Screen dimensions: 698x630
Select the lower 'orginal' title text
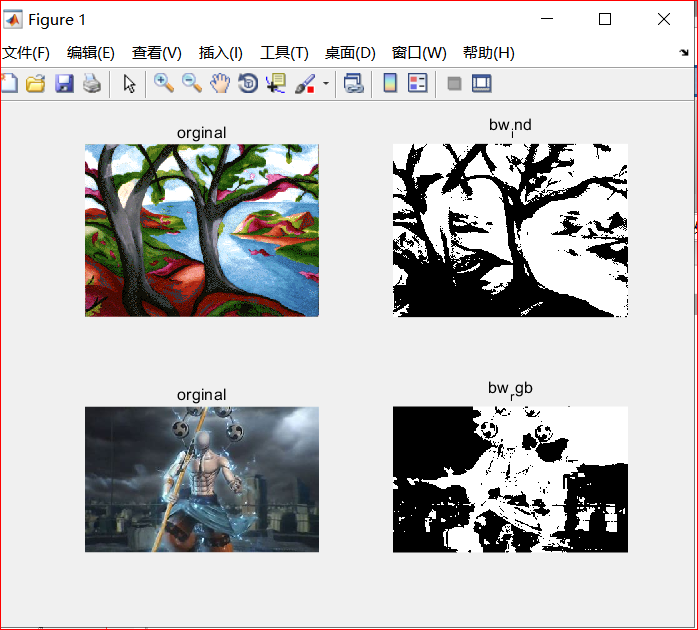(202, 395)
